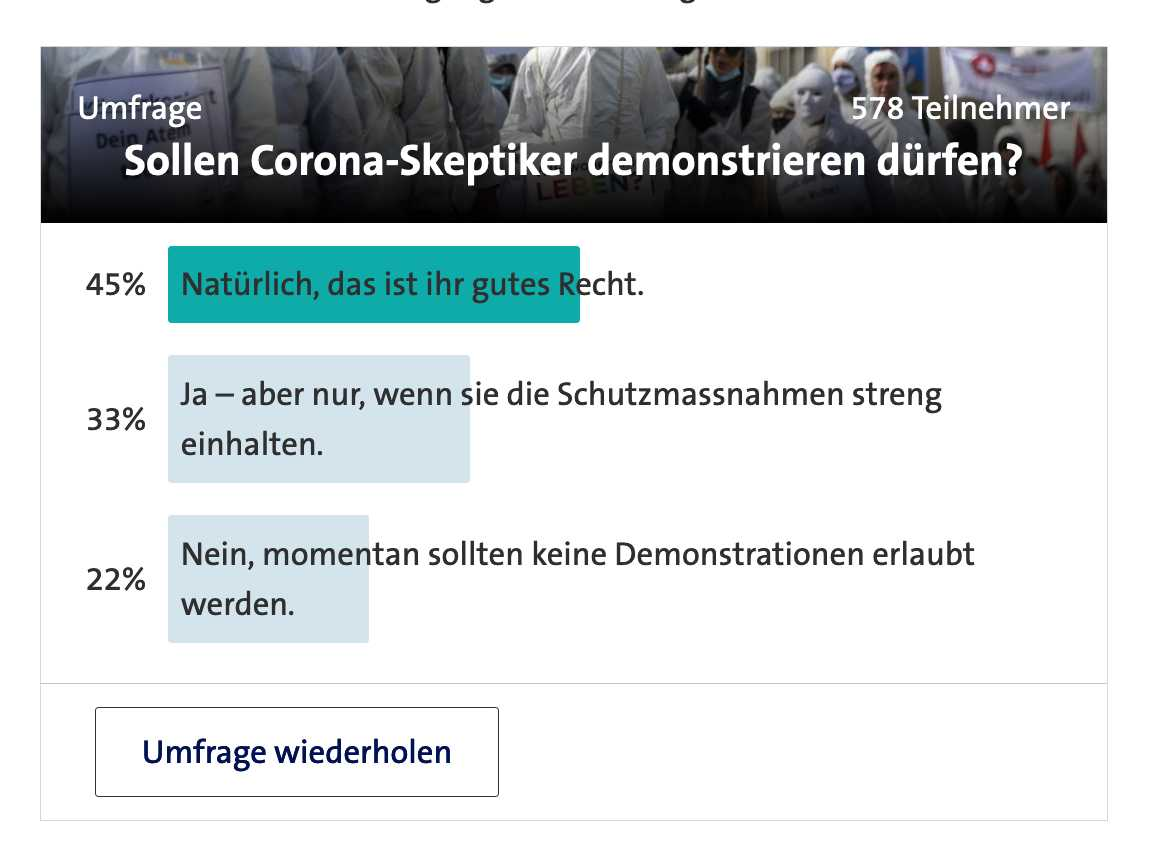Click the Umfrage wiederholen button

point(297,751)
